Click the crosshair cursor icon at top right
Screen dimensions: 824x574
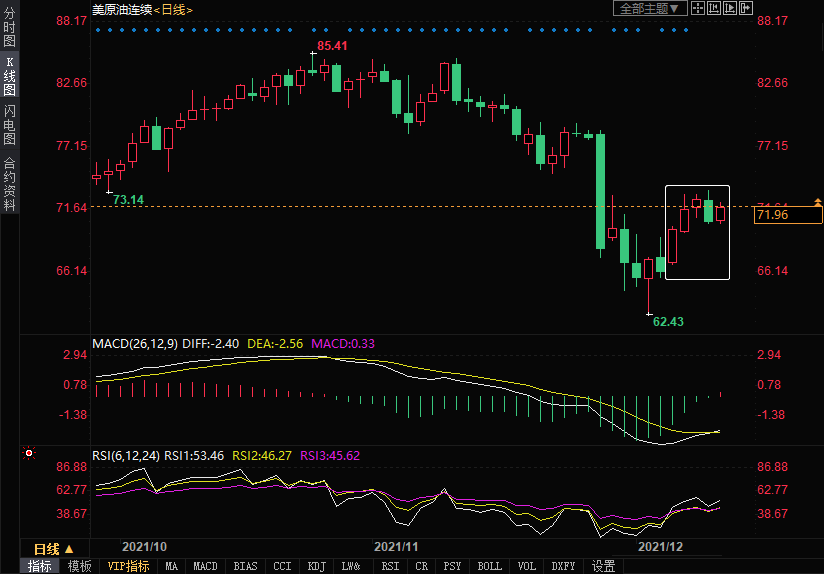pos(697,9)
